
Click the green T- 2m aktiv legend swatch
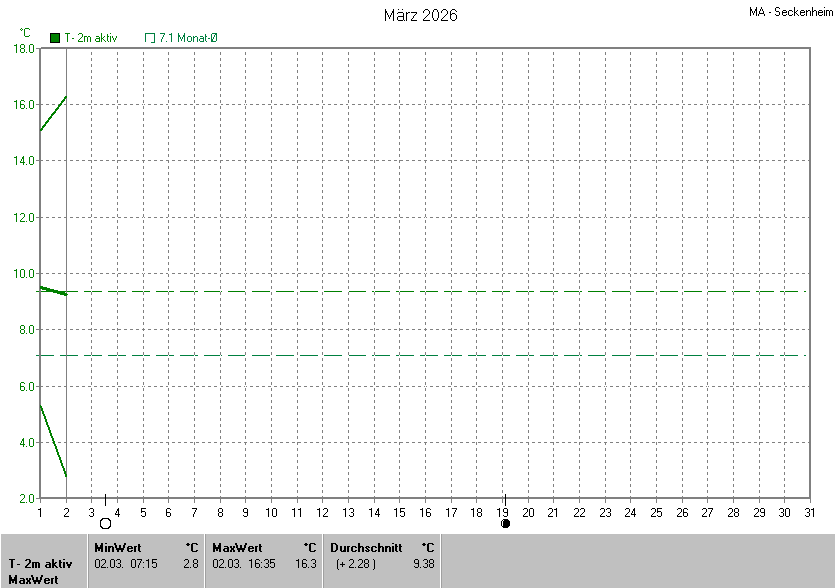click(x=55, y=38)
